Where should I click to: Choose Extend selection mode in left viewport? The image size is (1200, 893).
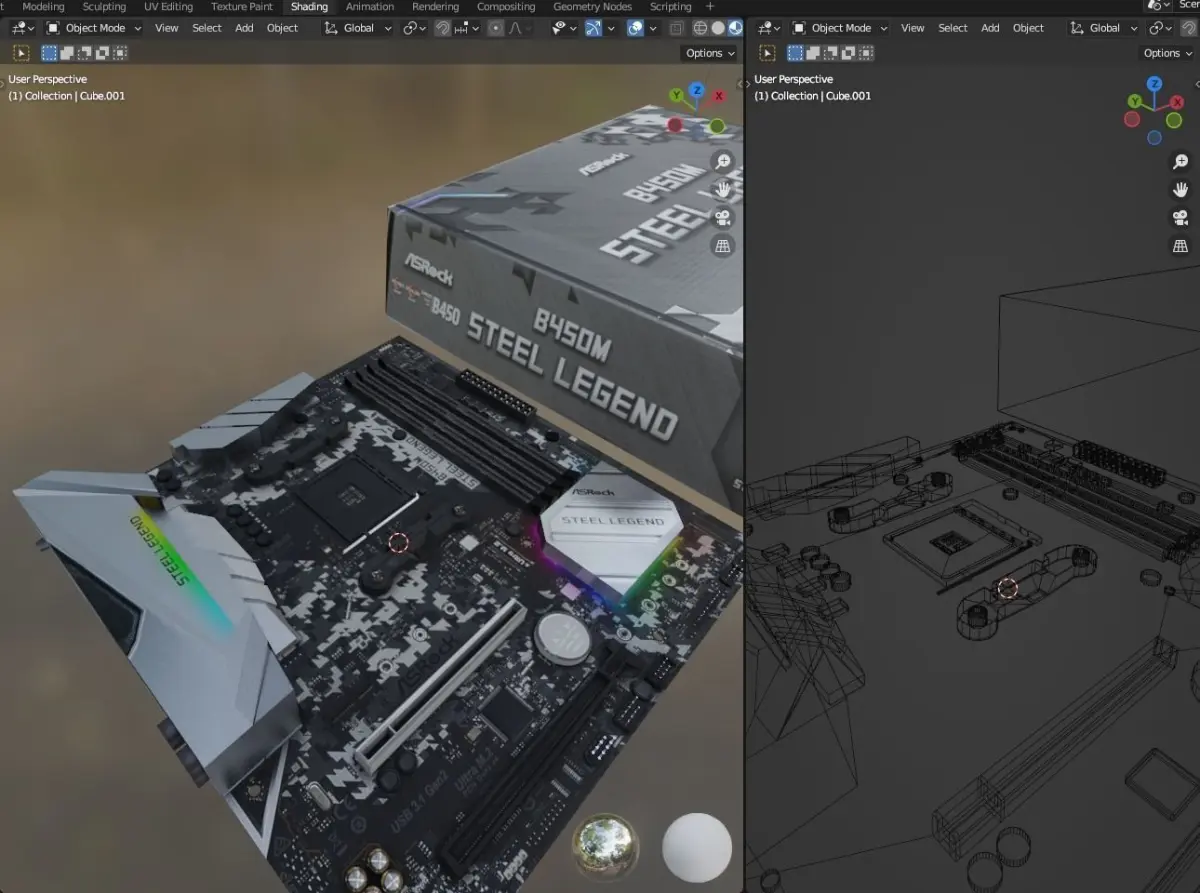[66, 53]
